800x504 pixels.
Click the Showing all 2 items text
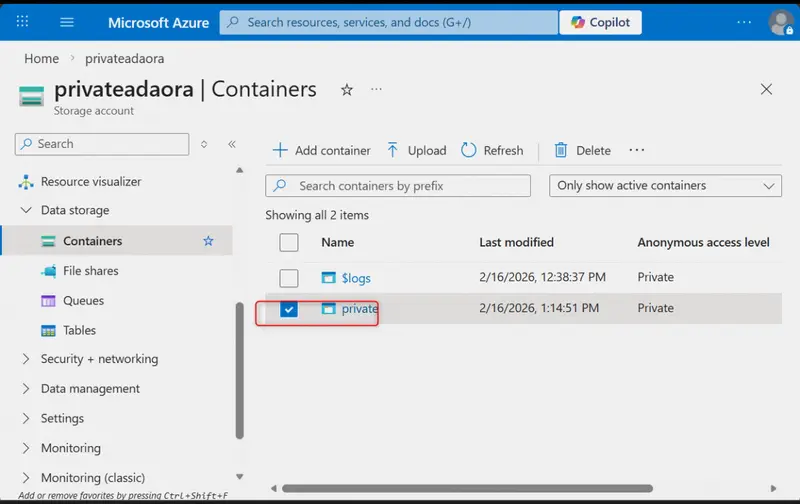pos(317,215)
